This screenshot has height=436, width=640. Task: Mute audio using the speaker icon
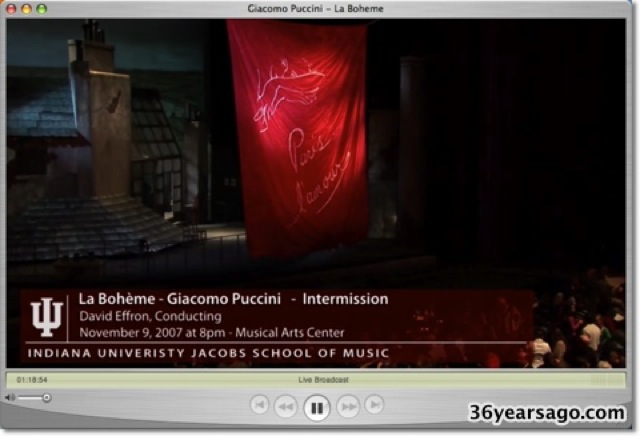click(x=10, y=397)
